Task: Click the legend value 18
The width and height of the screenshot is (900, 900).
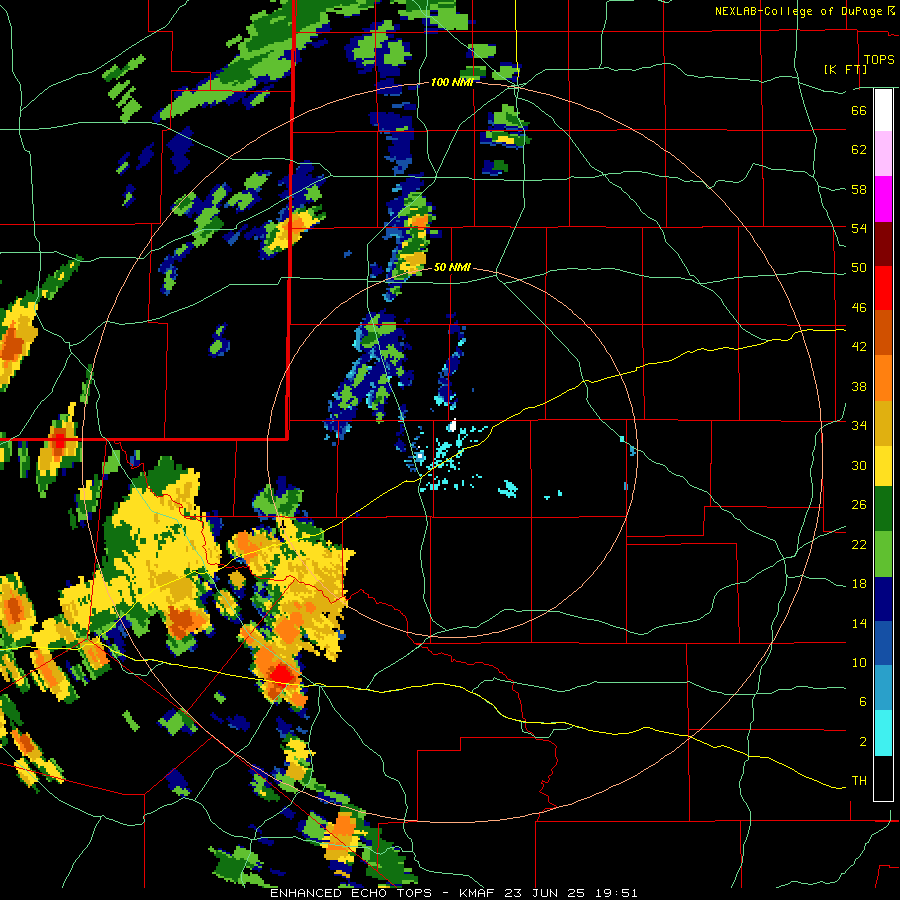Action: point(859,584)
